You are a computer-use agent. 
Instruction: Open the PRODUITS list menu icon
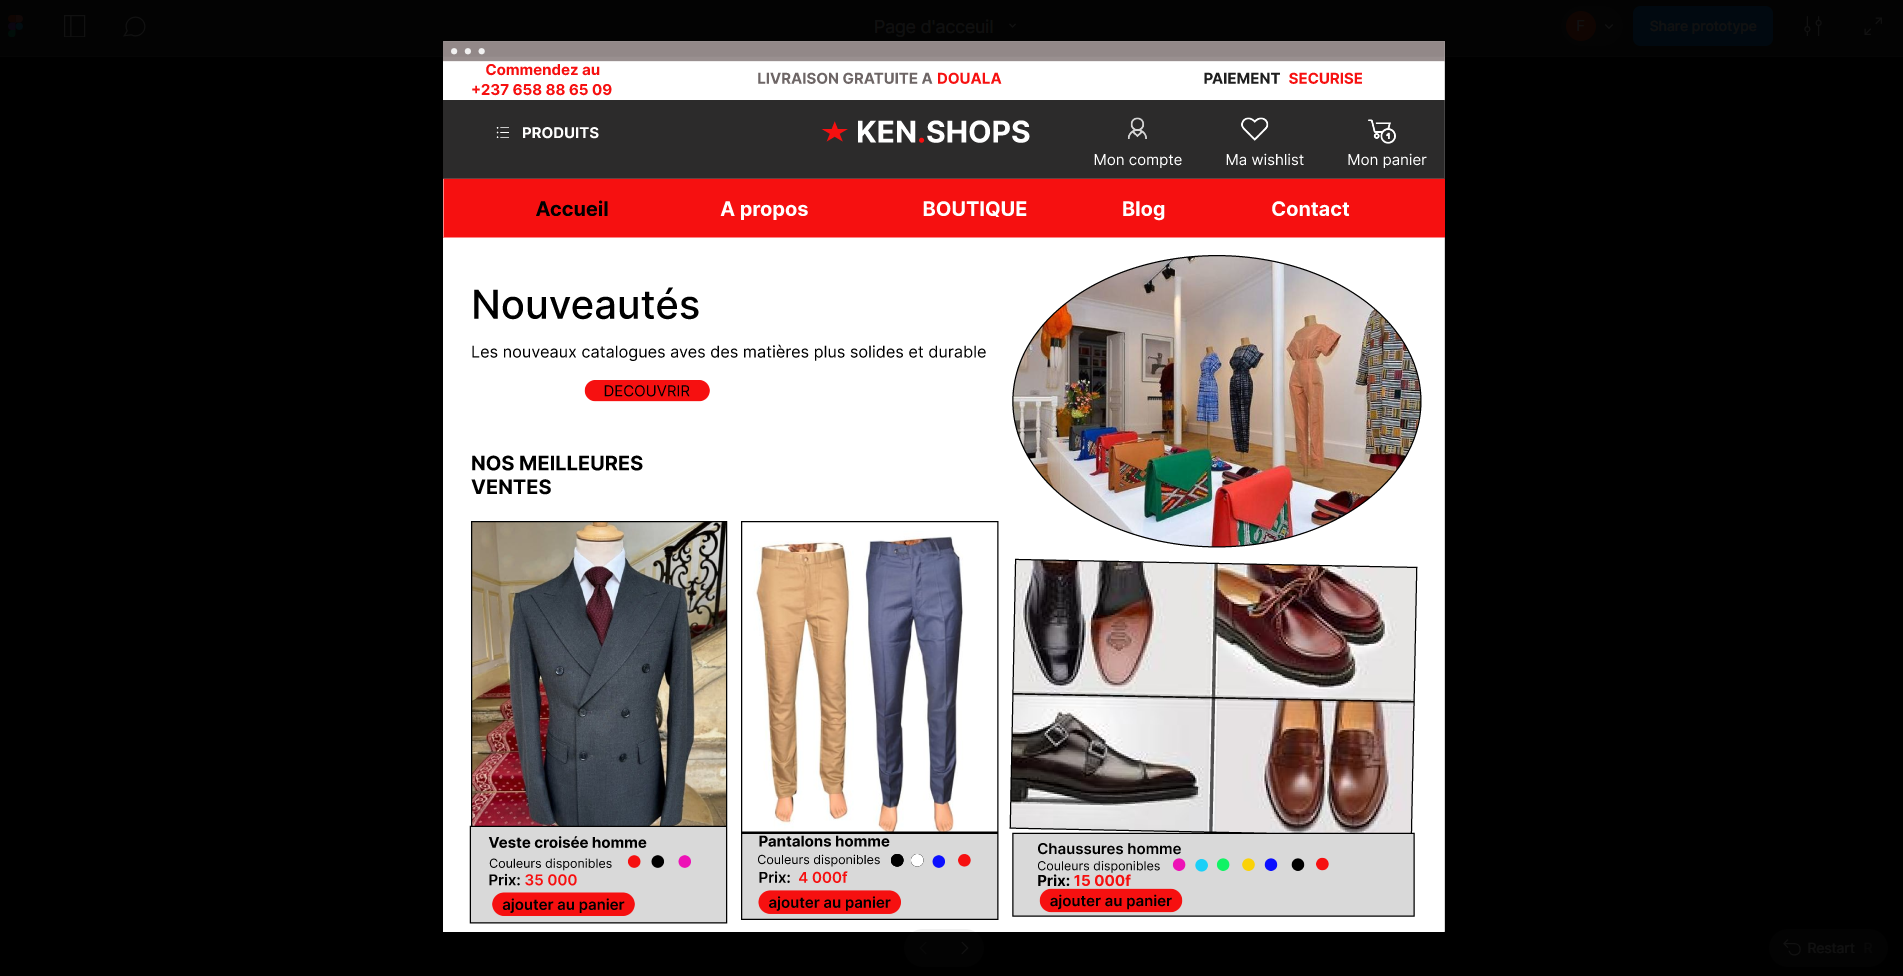coord(502,133)
